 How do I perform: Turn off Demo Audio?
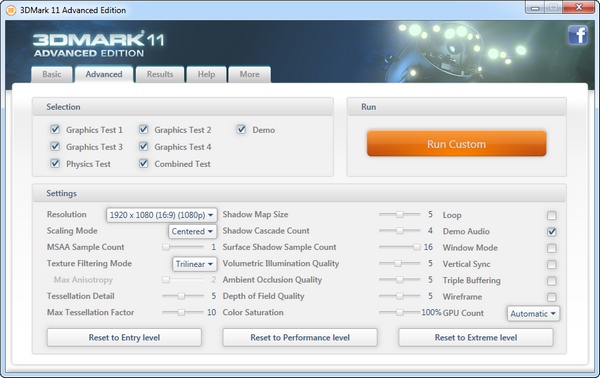[551, 232]
